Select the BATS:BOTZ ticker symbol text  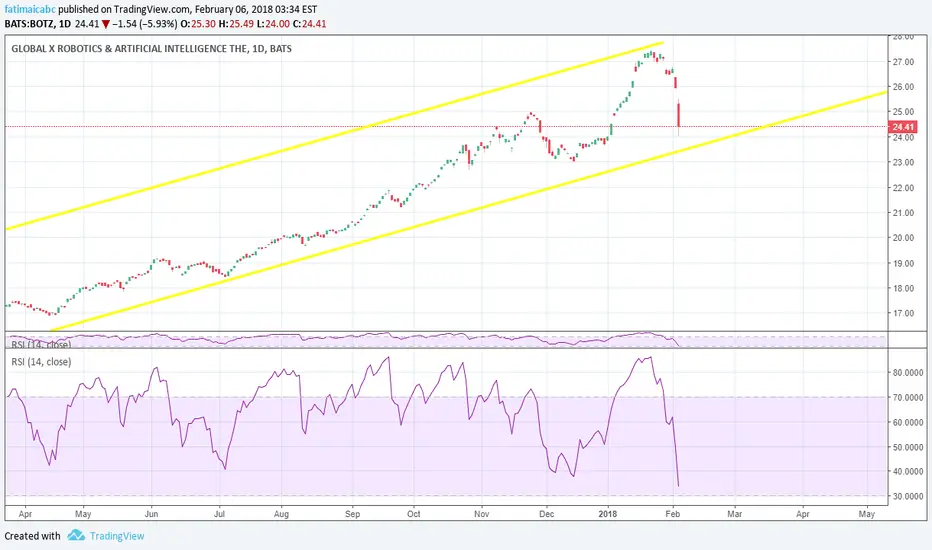pos(30,24)
